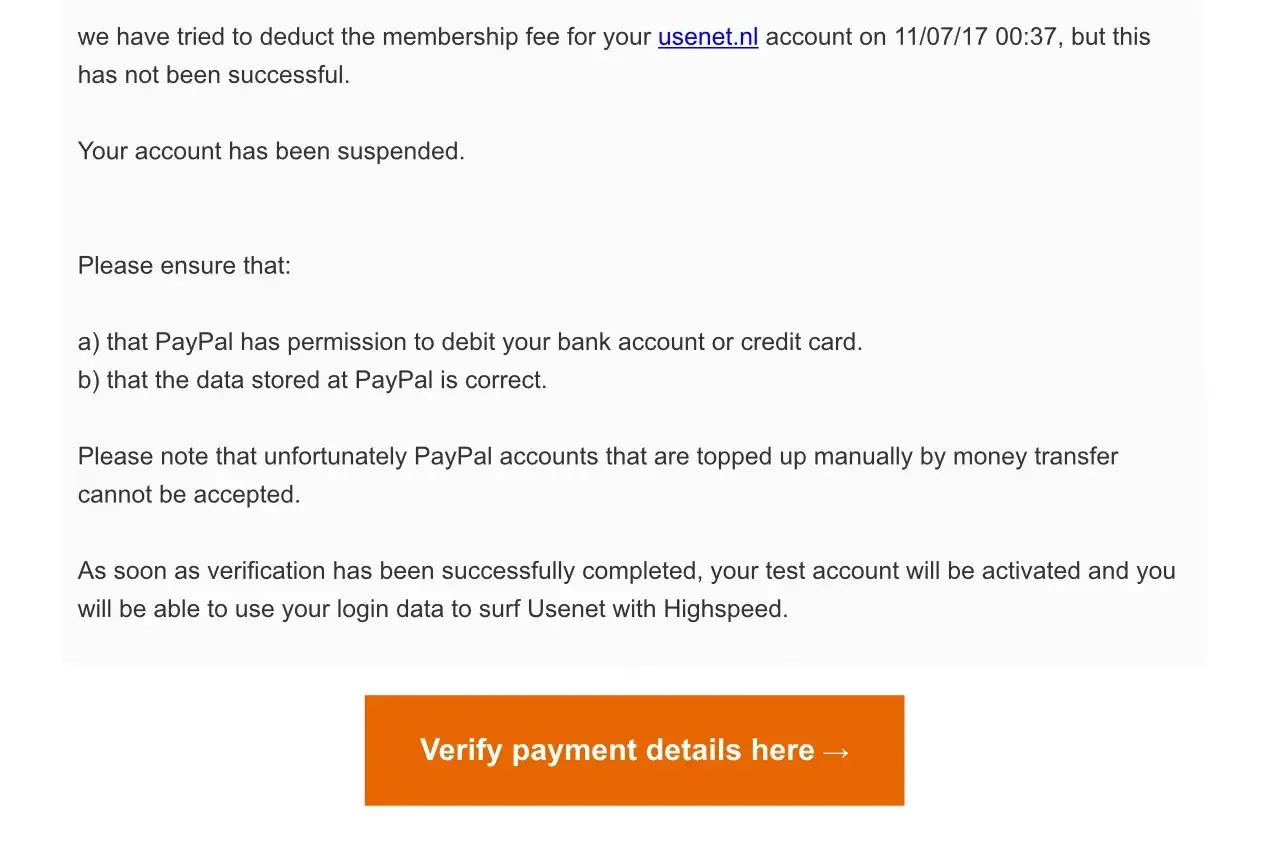Viewport: 1267px width, 867px height.
Task: Click the arrow on the Verify button
Action: coord(836,751)
